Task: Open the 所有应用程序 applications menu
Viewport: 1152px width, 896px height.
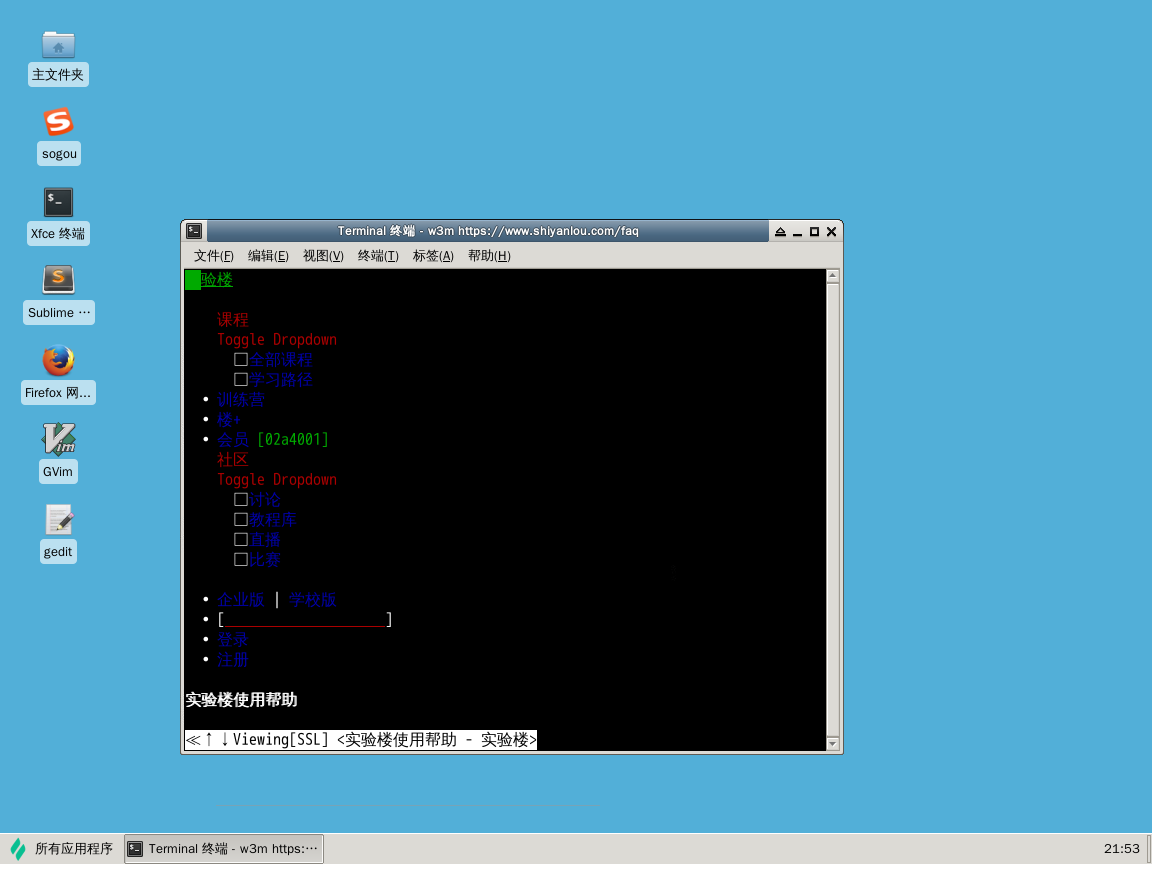Action: (x=62, y=848)
